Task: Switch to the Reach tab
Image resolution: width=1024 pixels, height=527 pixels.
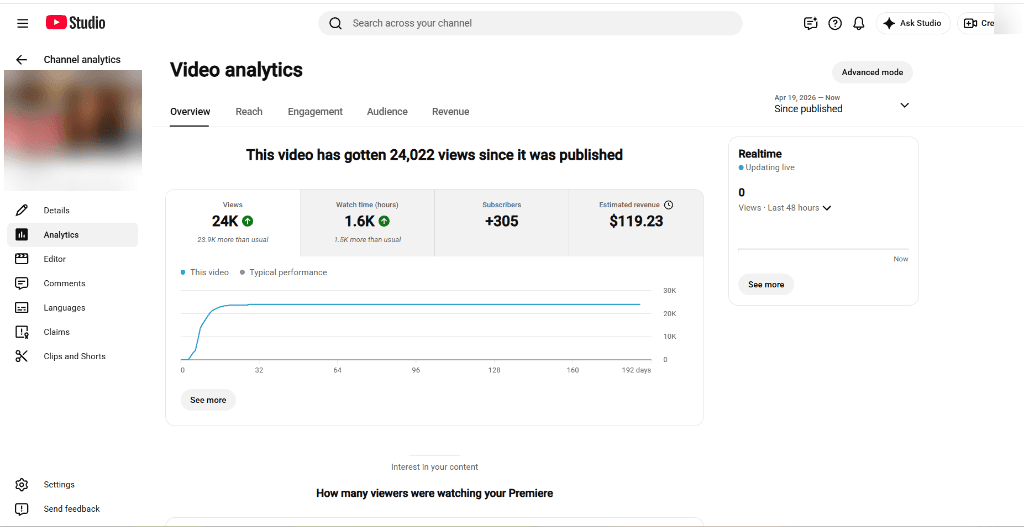Action: click(x=249, y=112)
